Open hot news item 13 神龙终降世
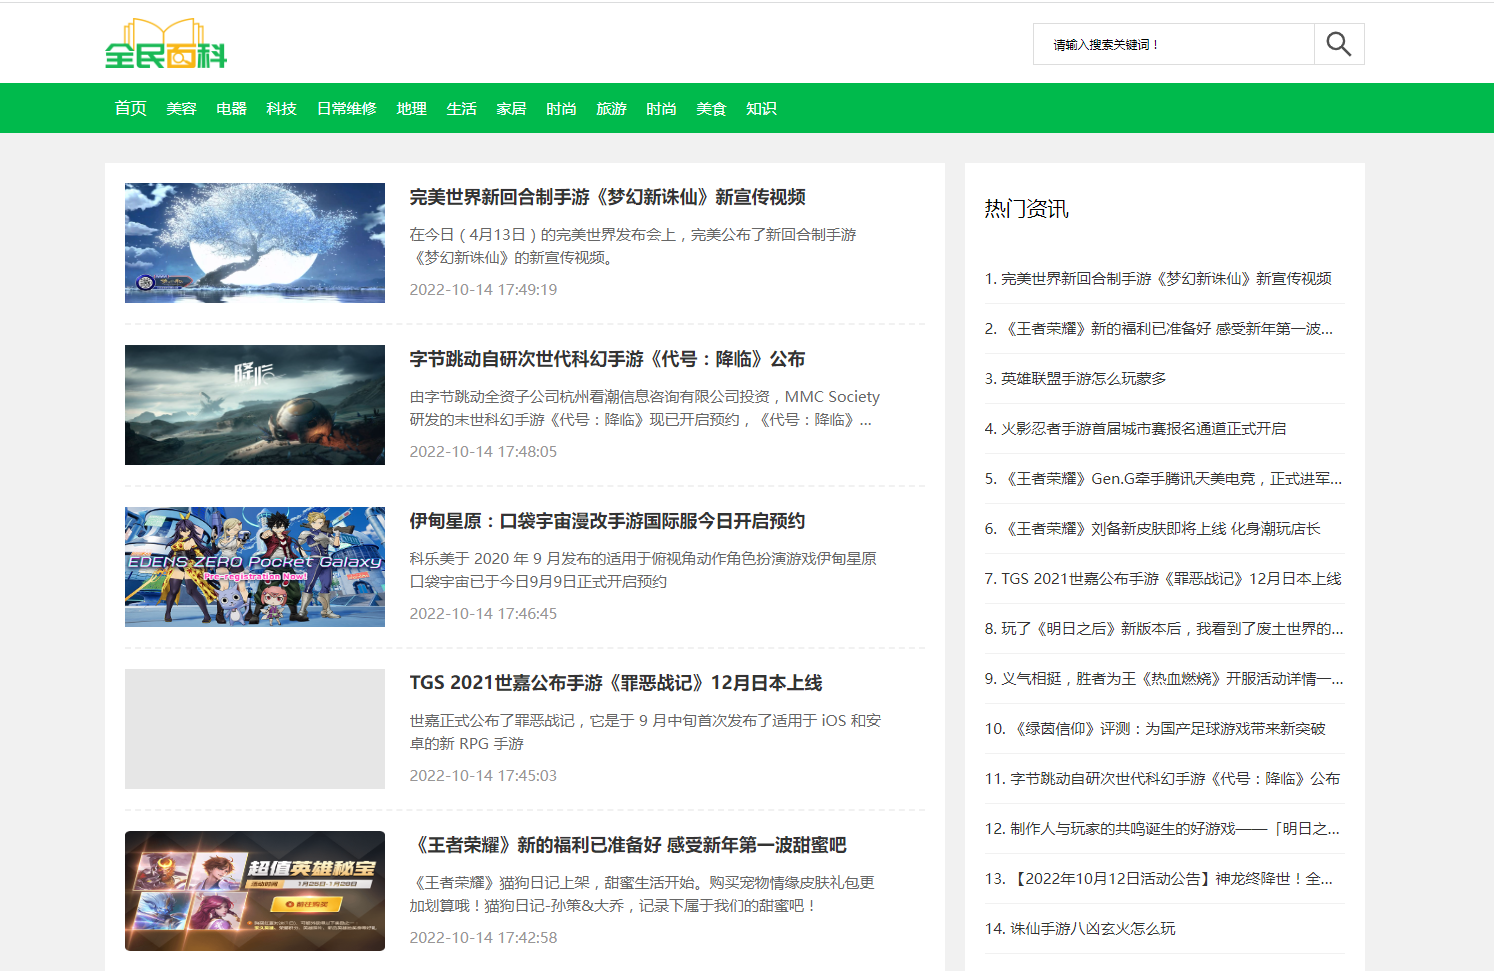The width and height of the screenshot is (1494, 971). coord(1158,878)
